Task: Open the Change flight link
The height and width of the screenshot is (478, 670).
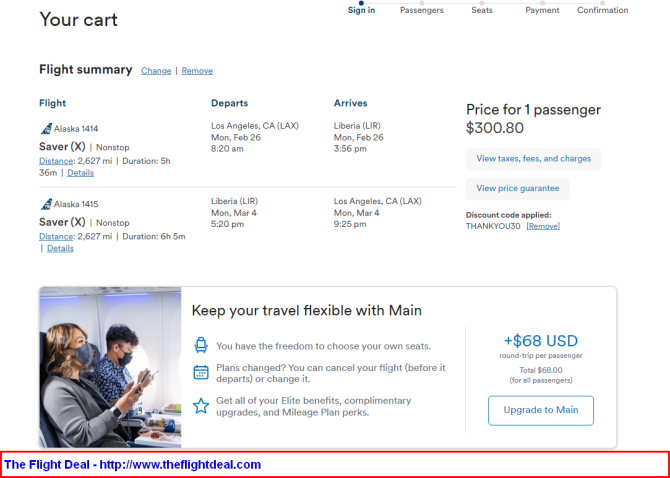Action: click(x=156, y=71)
